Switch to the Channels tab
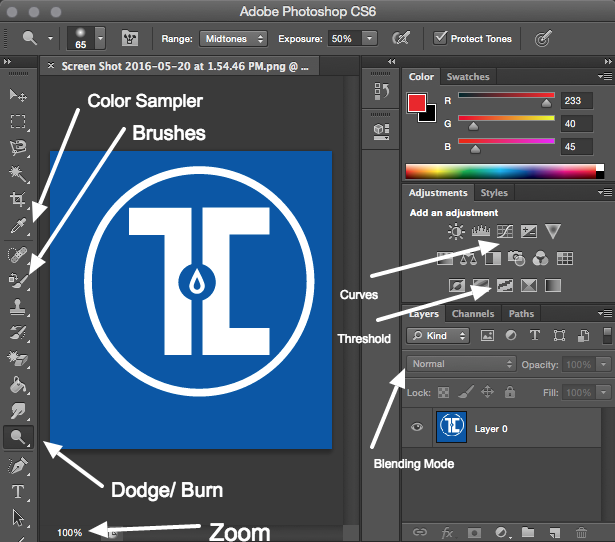The image size is (615, 542). (473, 314)
